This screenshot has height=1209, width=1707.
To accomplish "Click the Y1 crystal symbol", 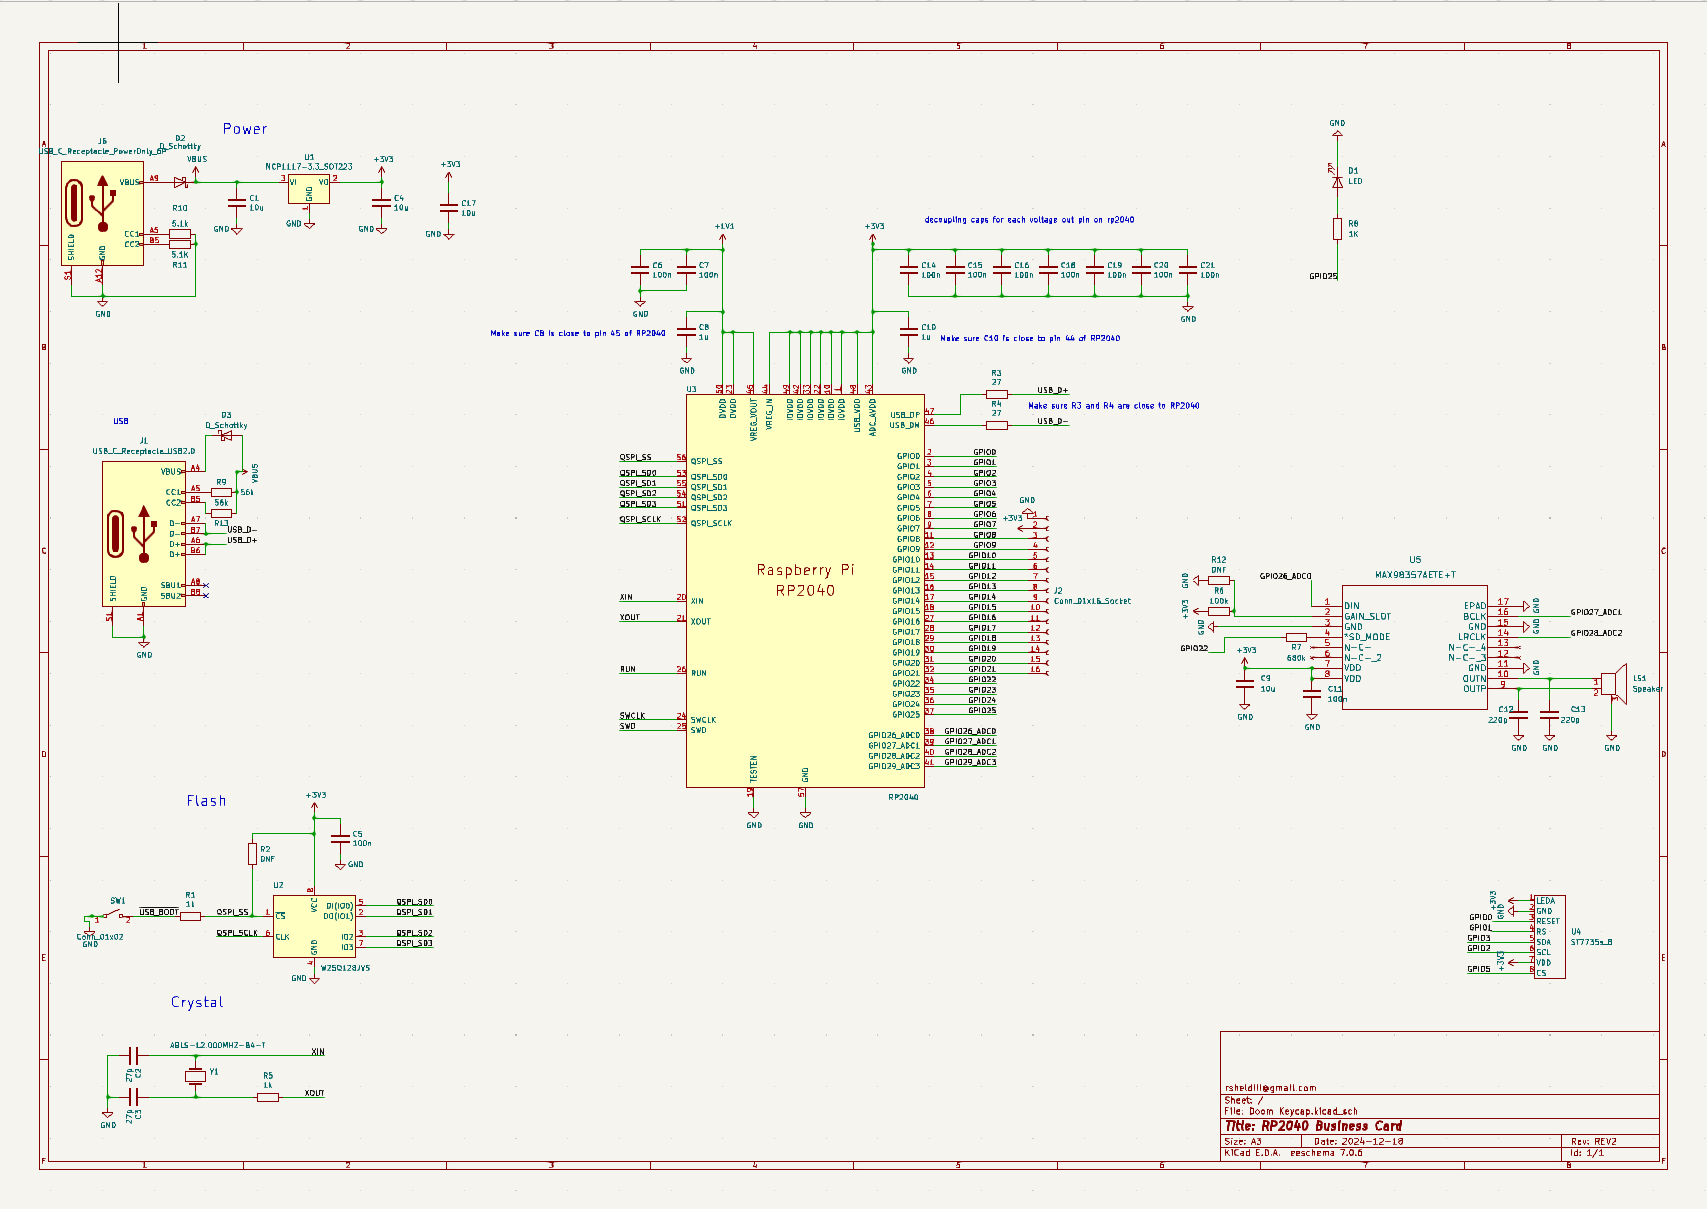I will [195, 1076].
